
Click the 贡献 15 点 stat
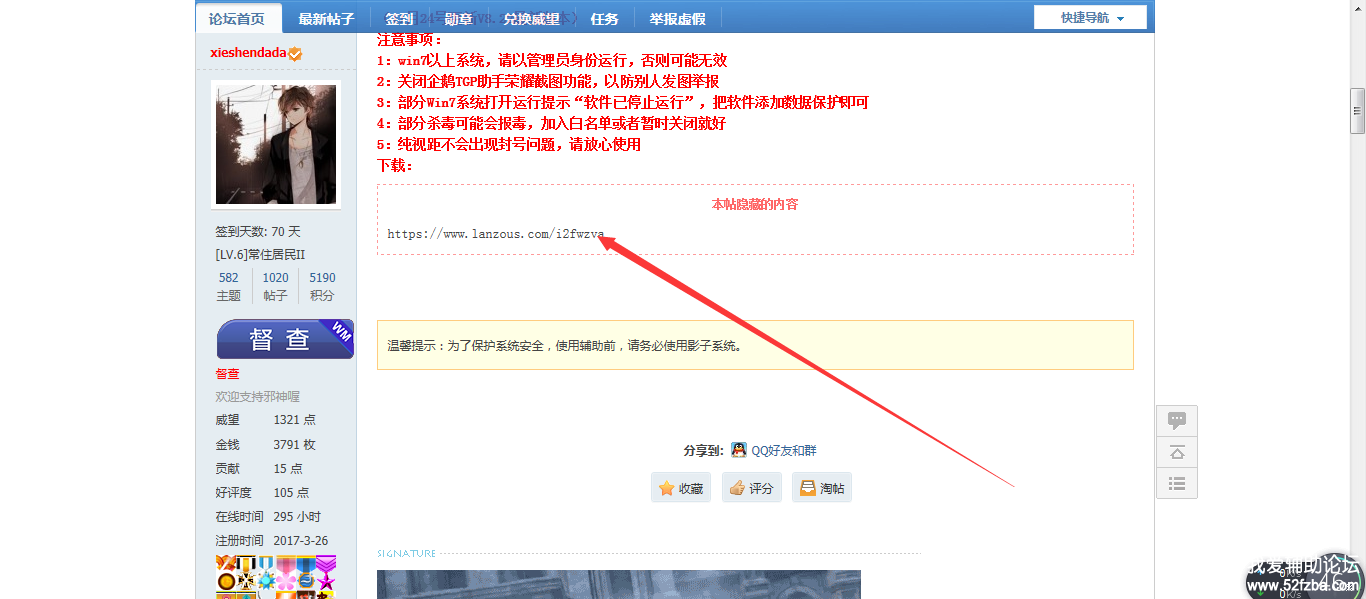click(x=259, y=468)
